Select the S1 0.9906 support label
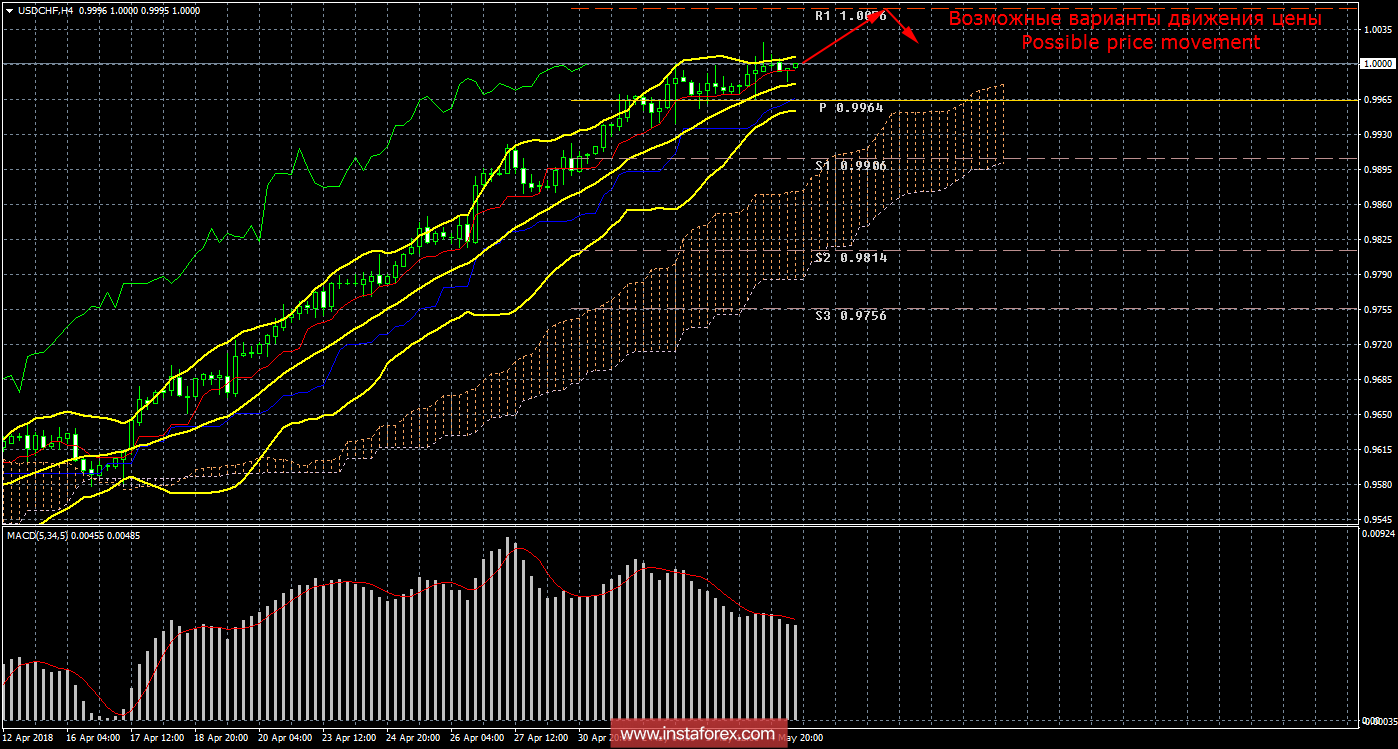1398x749 pixels. pos(850,166)
